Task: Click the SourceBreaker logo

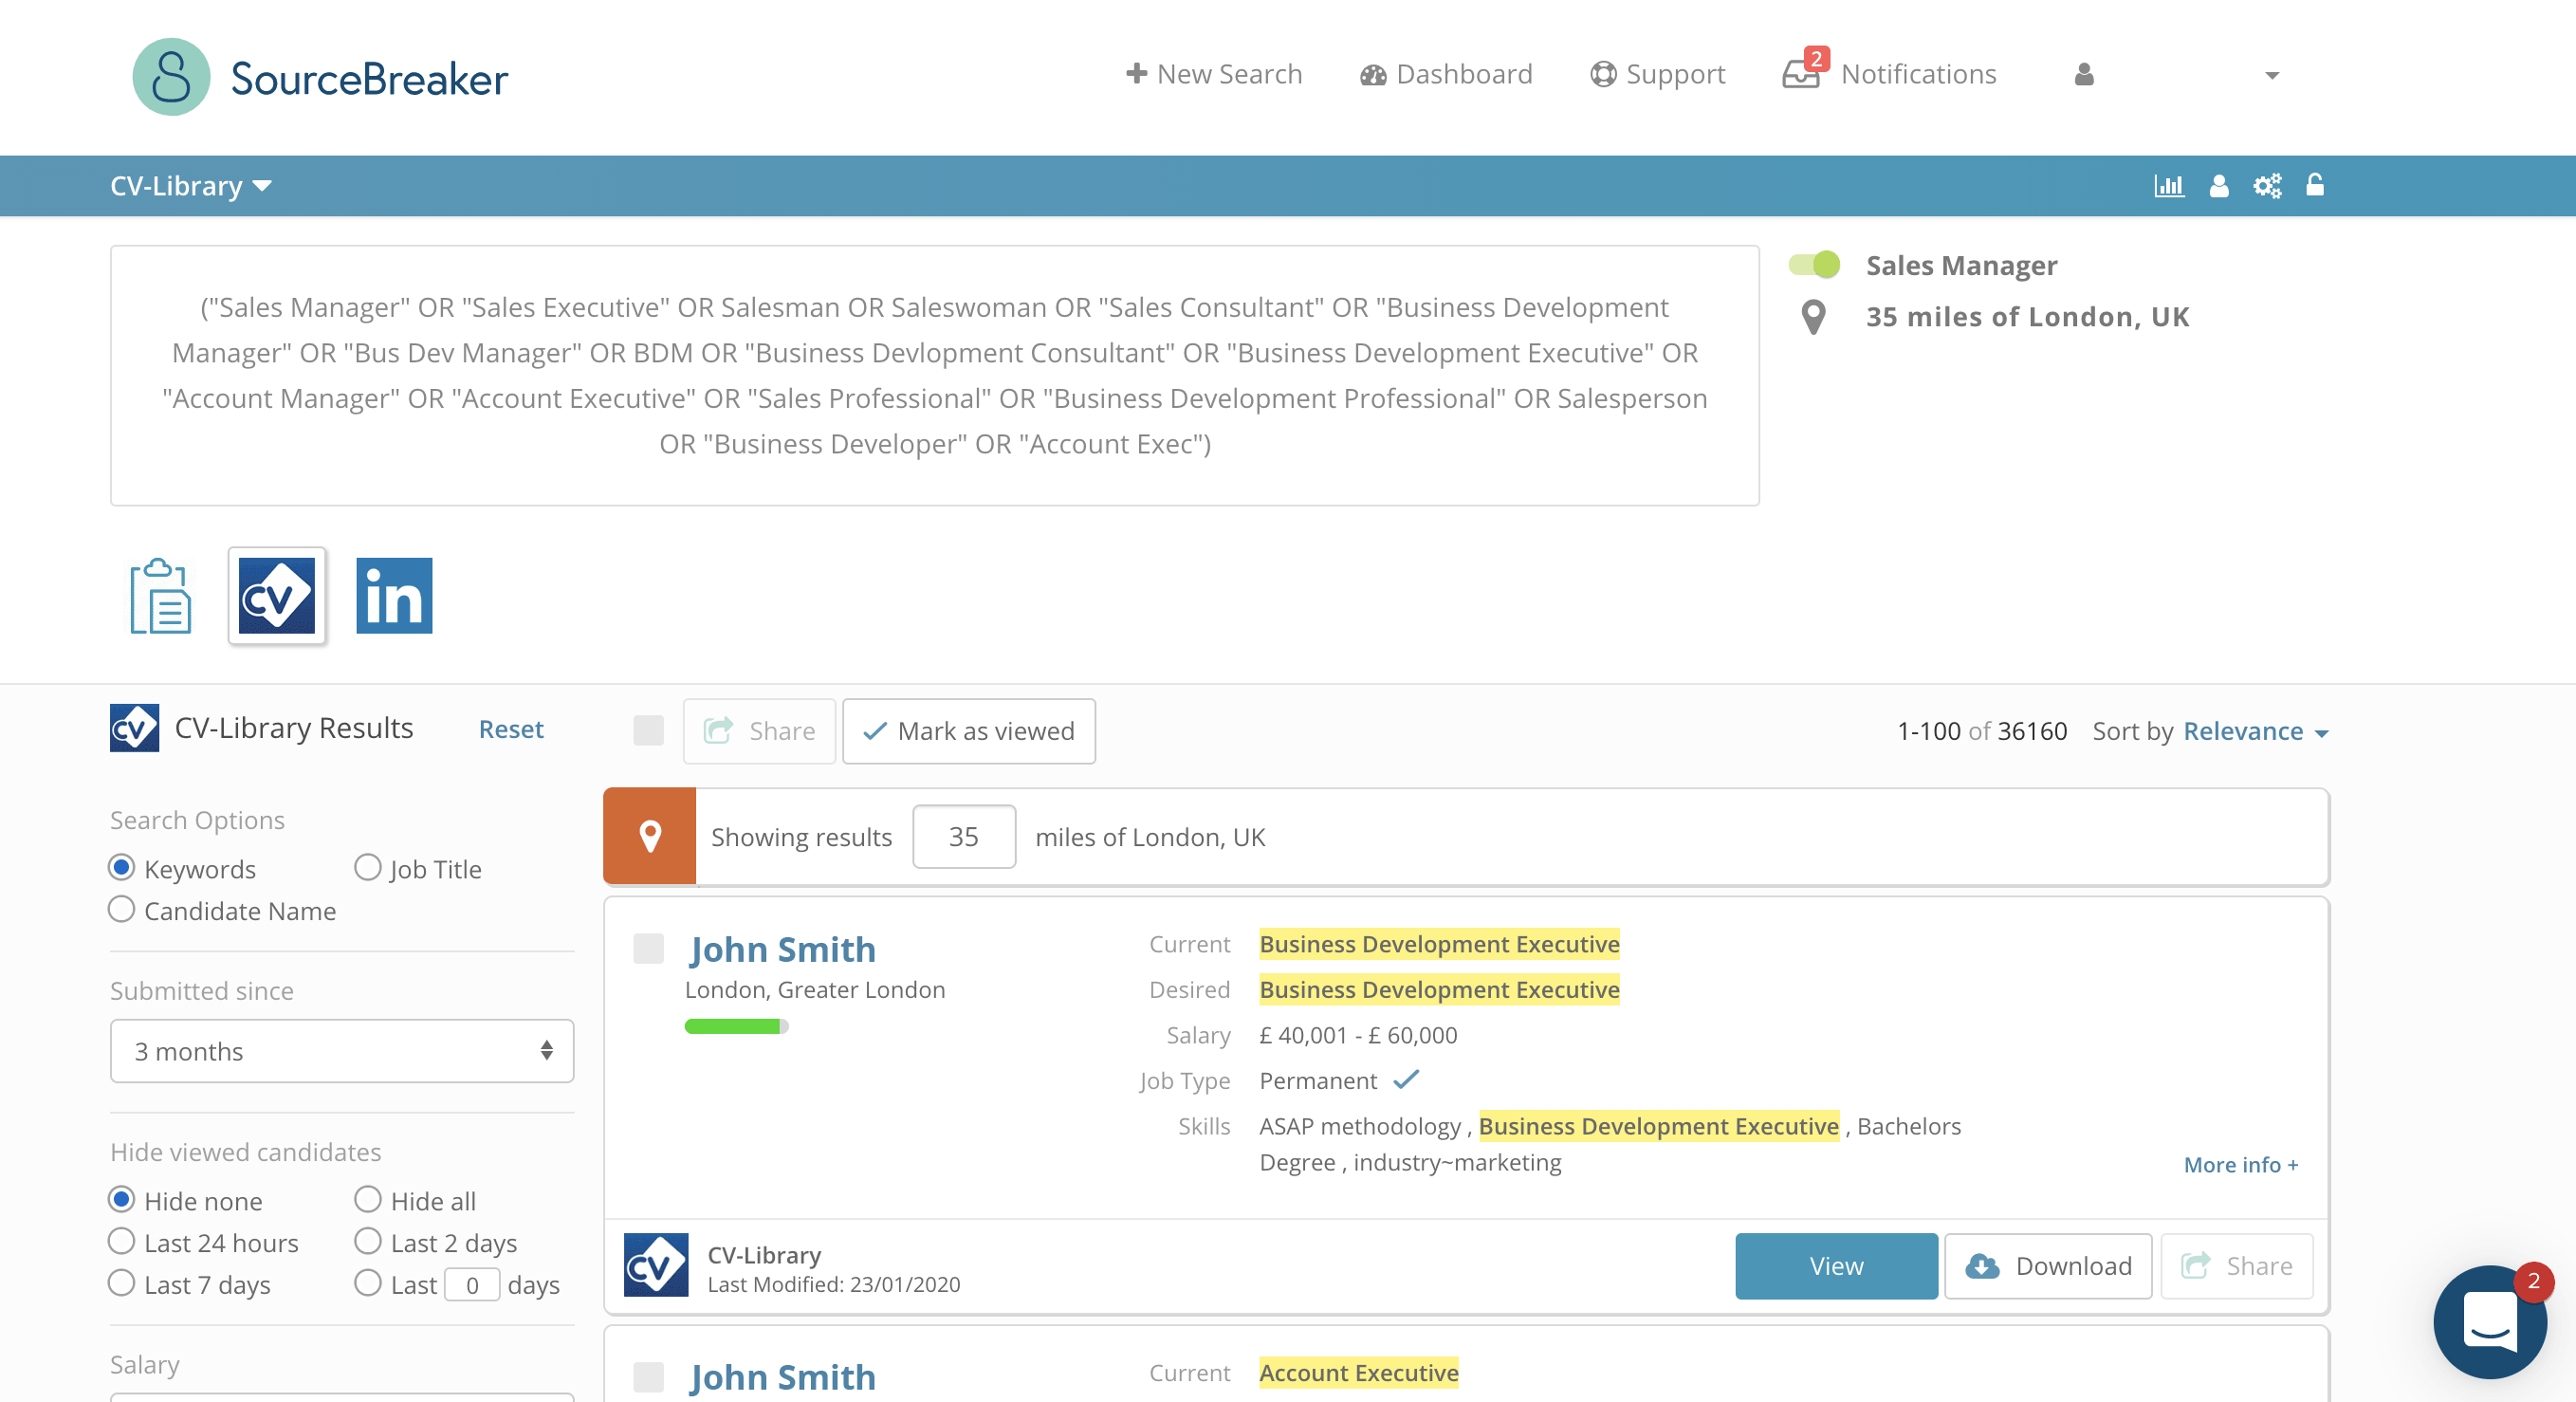Action: [320, 77]
